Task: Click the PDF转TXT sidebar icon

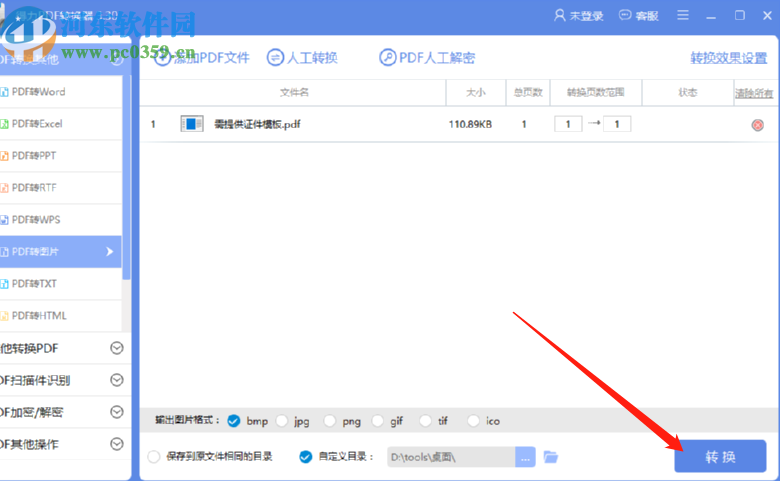Action: tap(4, 284)
